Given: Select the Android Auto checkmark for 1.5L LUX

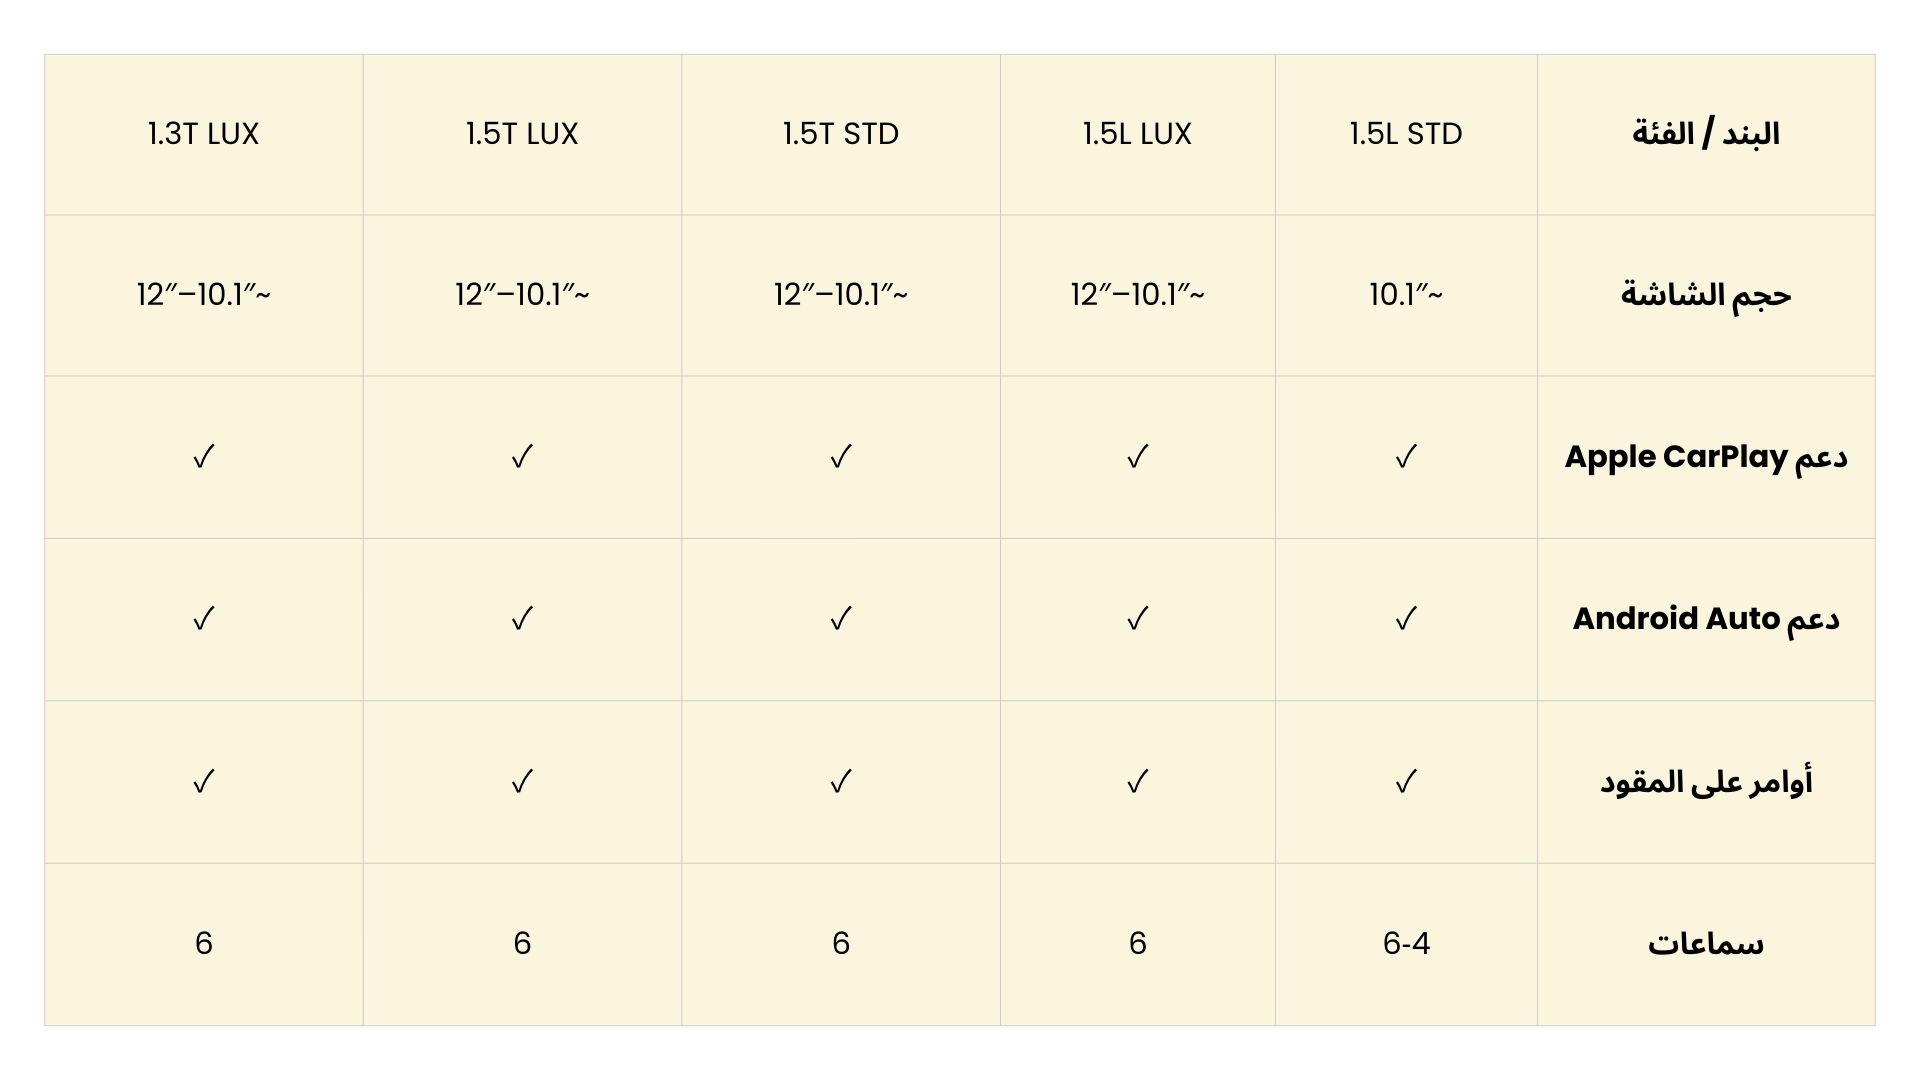Looking at the screenshot, I should pos(1137,619).
